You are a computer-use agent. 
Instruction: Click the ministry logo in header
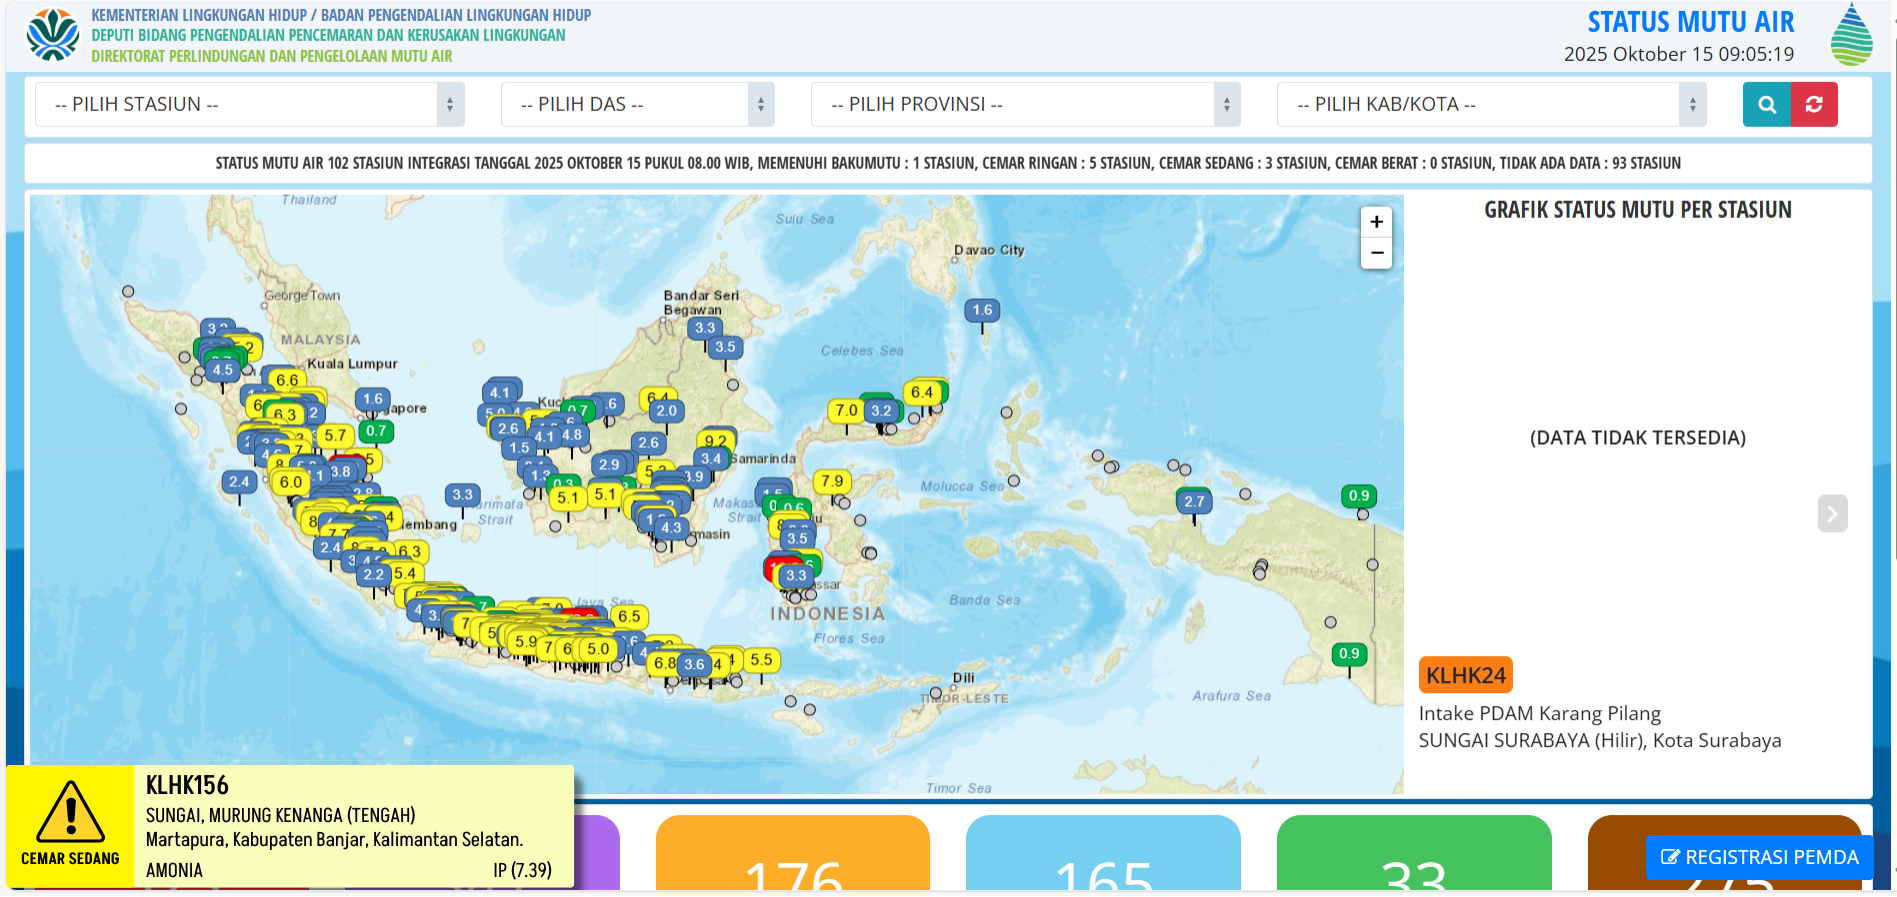(x=52, y=35)
